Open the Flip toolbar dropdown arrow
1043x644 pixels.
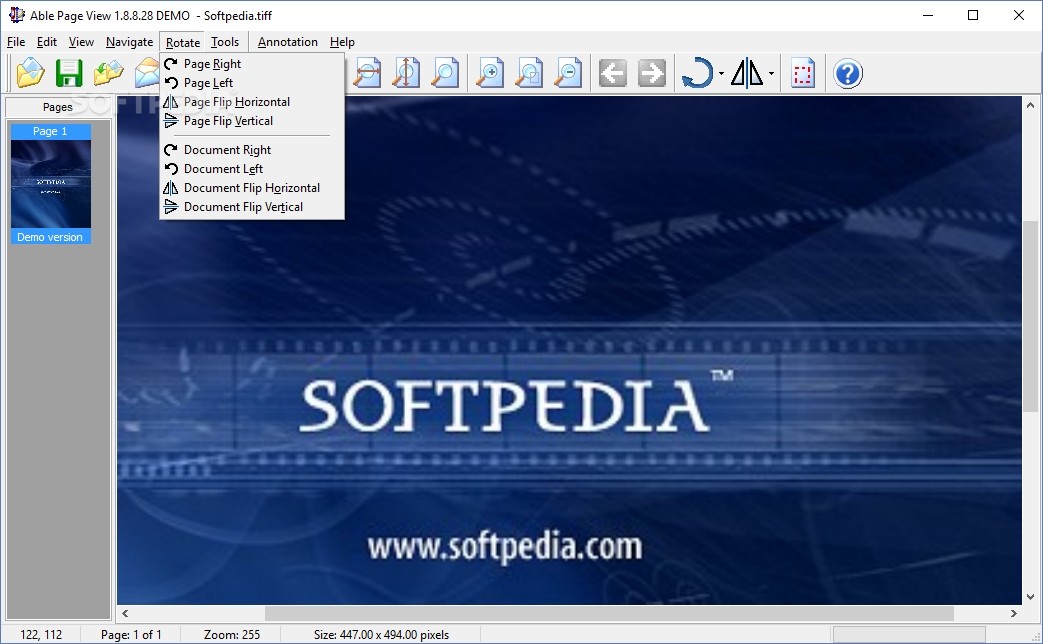771,74
